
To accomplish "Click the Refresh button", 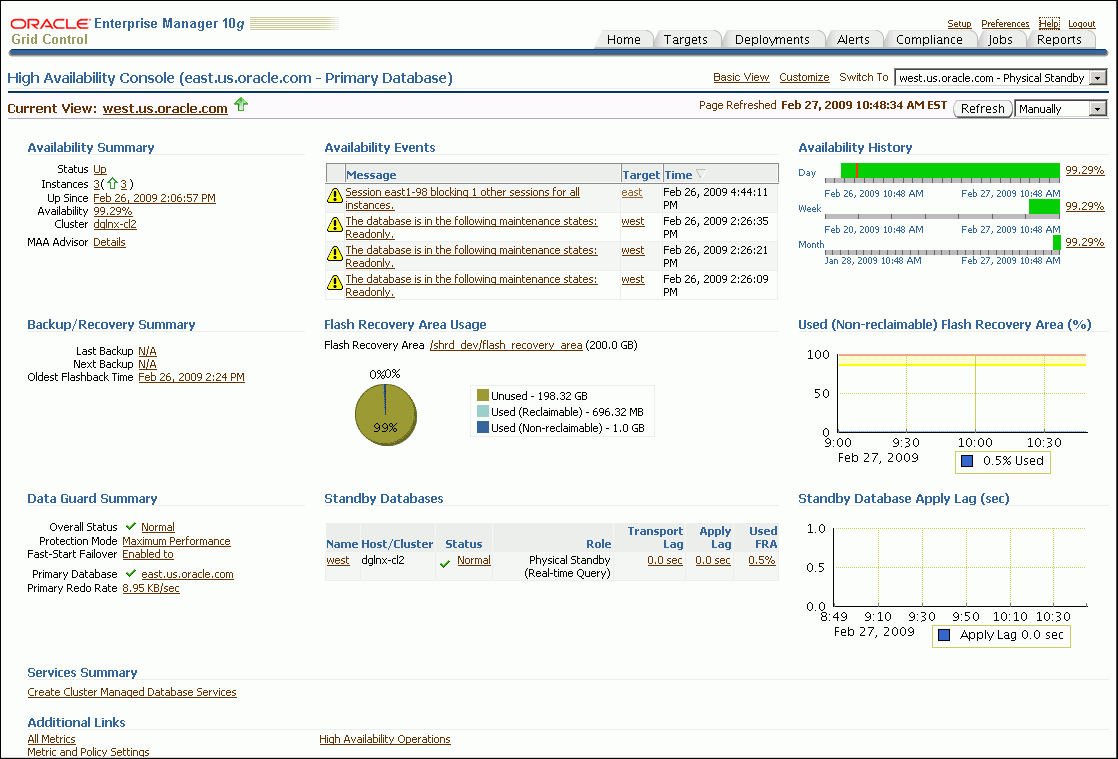I will point(982,108).
